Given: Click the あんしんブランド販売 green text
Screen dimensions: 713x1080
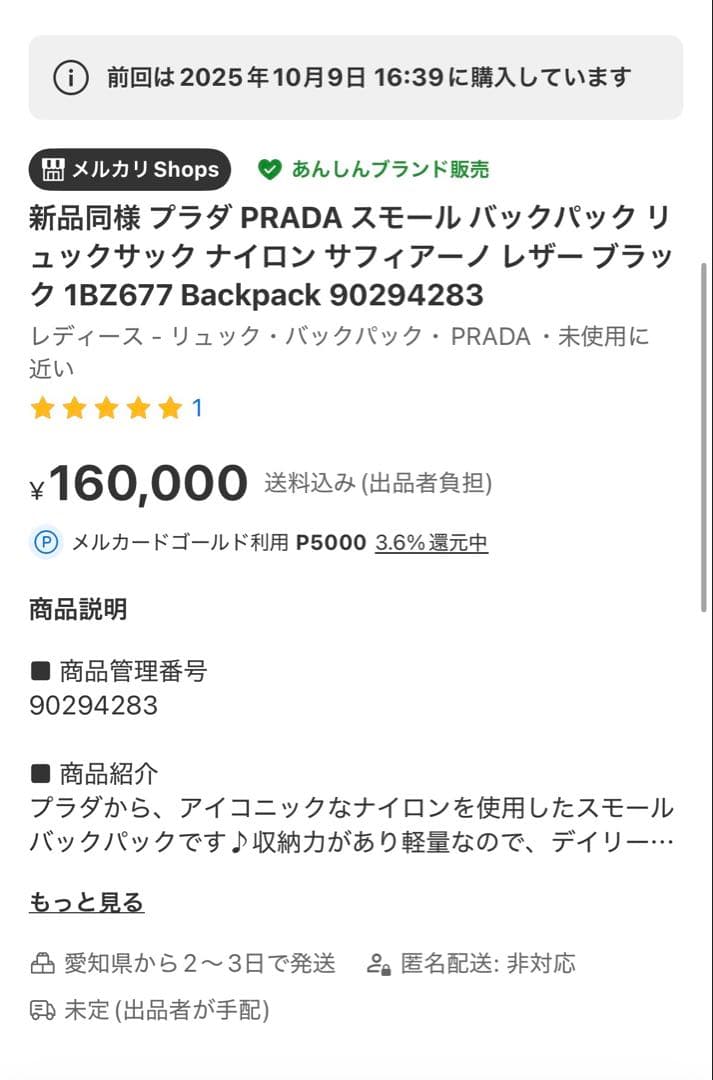Looking at the screenshot, I should click(390, 169).
